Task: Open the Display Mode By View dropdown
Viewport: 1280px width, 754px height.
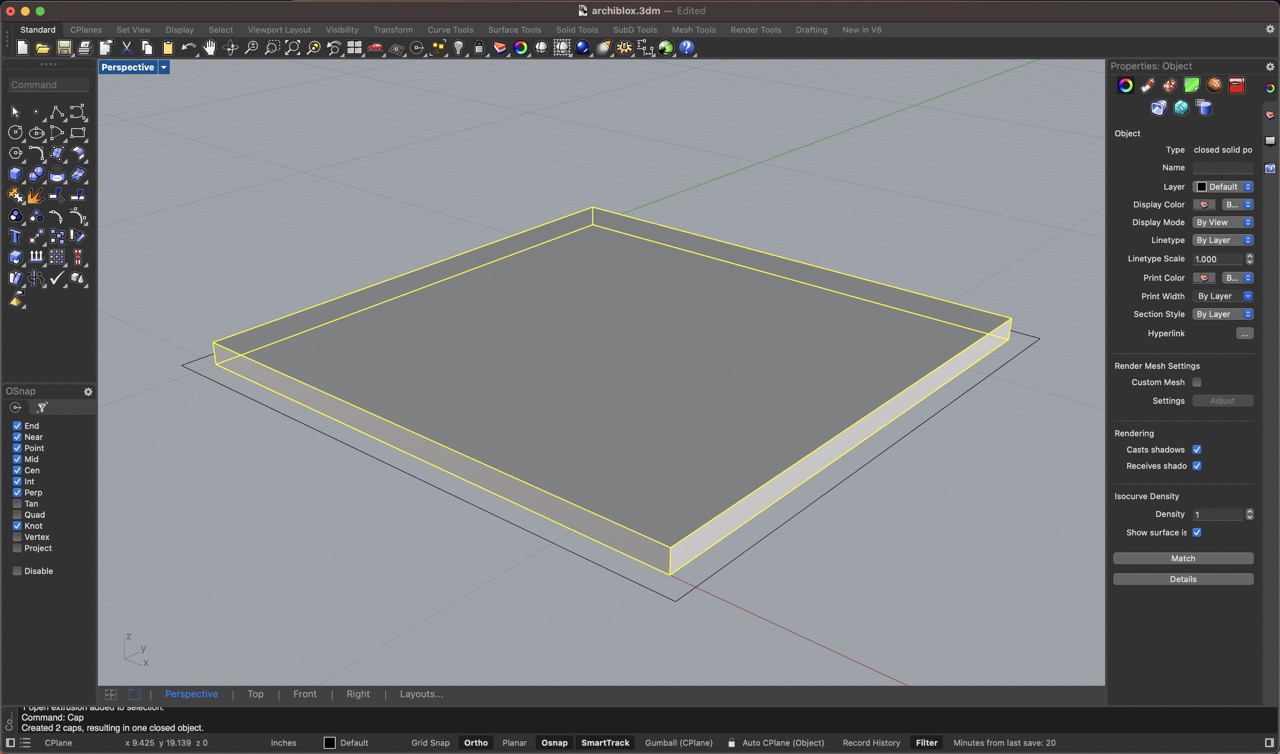Action: coord(1223,222)
